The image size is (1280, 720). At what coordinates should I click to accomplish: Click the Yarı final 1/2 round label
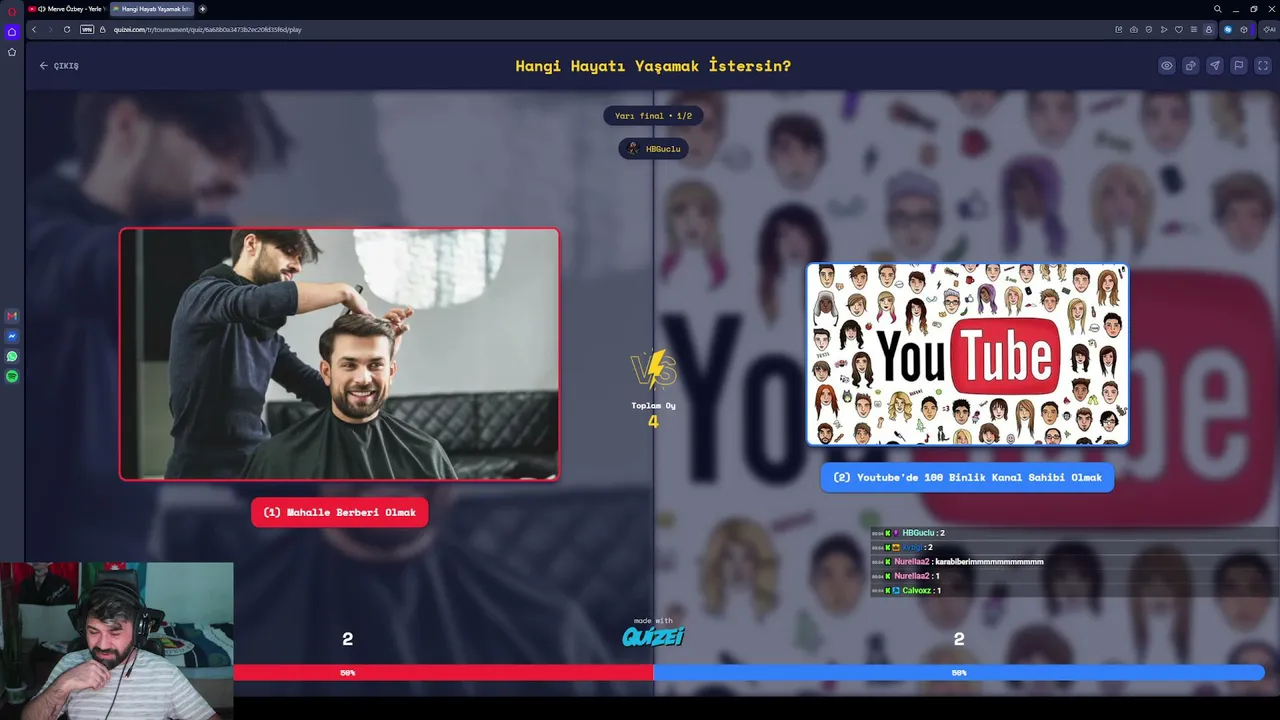point(653,116)
